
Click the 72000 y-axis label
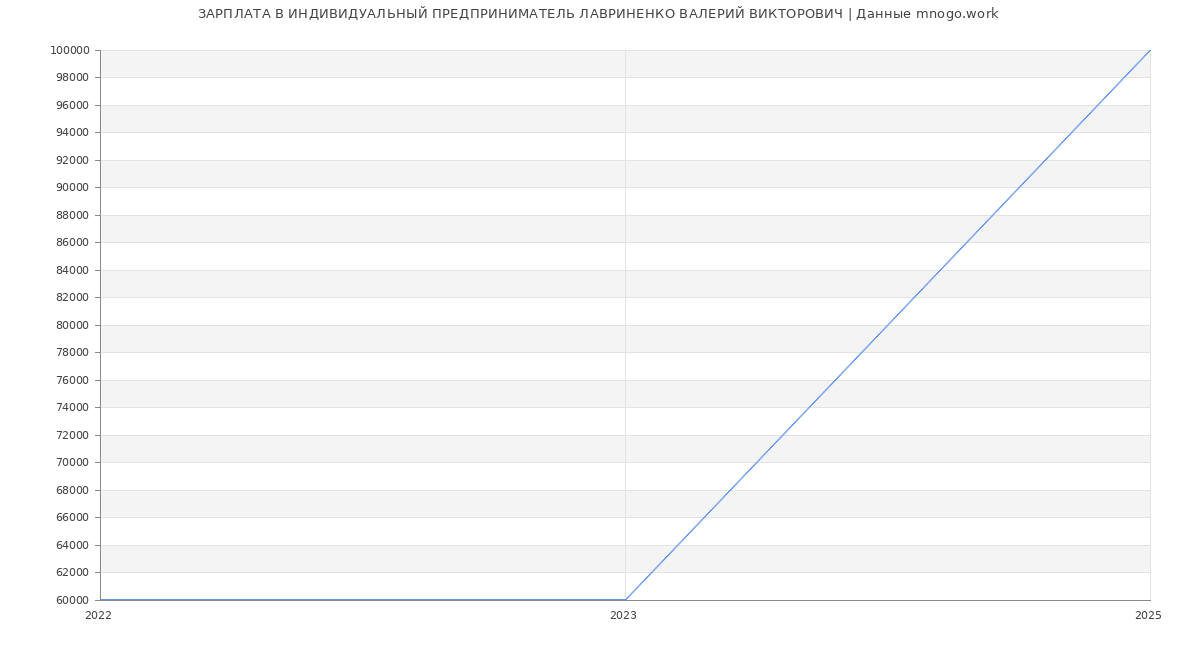click(72, 435)
